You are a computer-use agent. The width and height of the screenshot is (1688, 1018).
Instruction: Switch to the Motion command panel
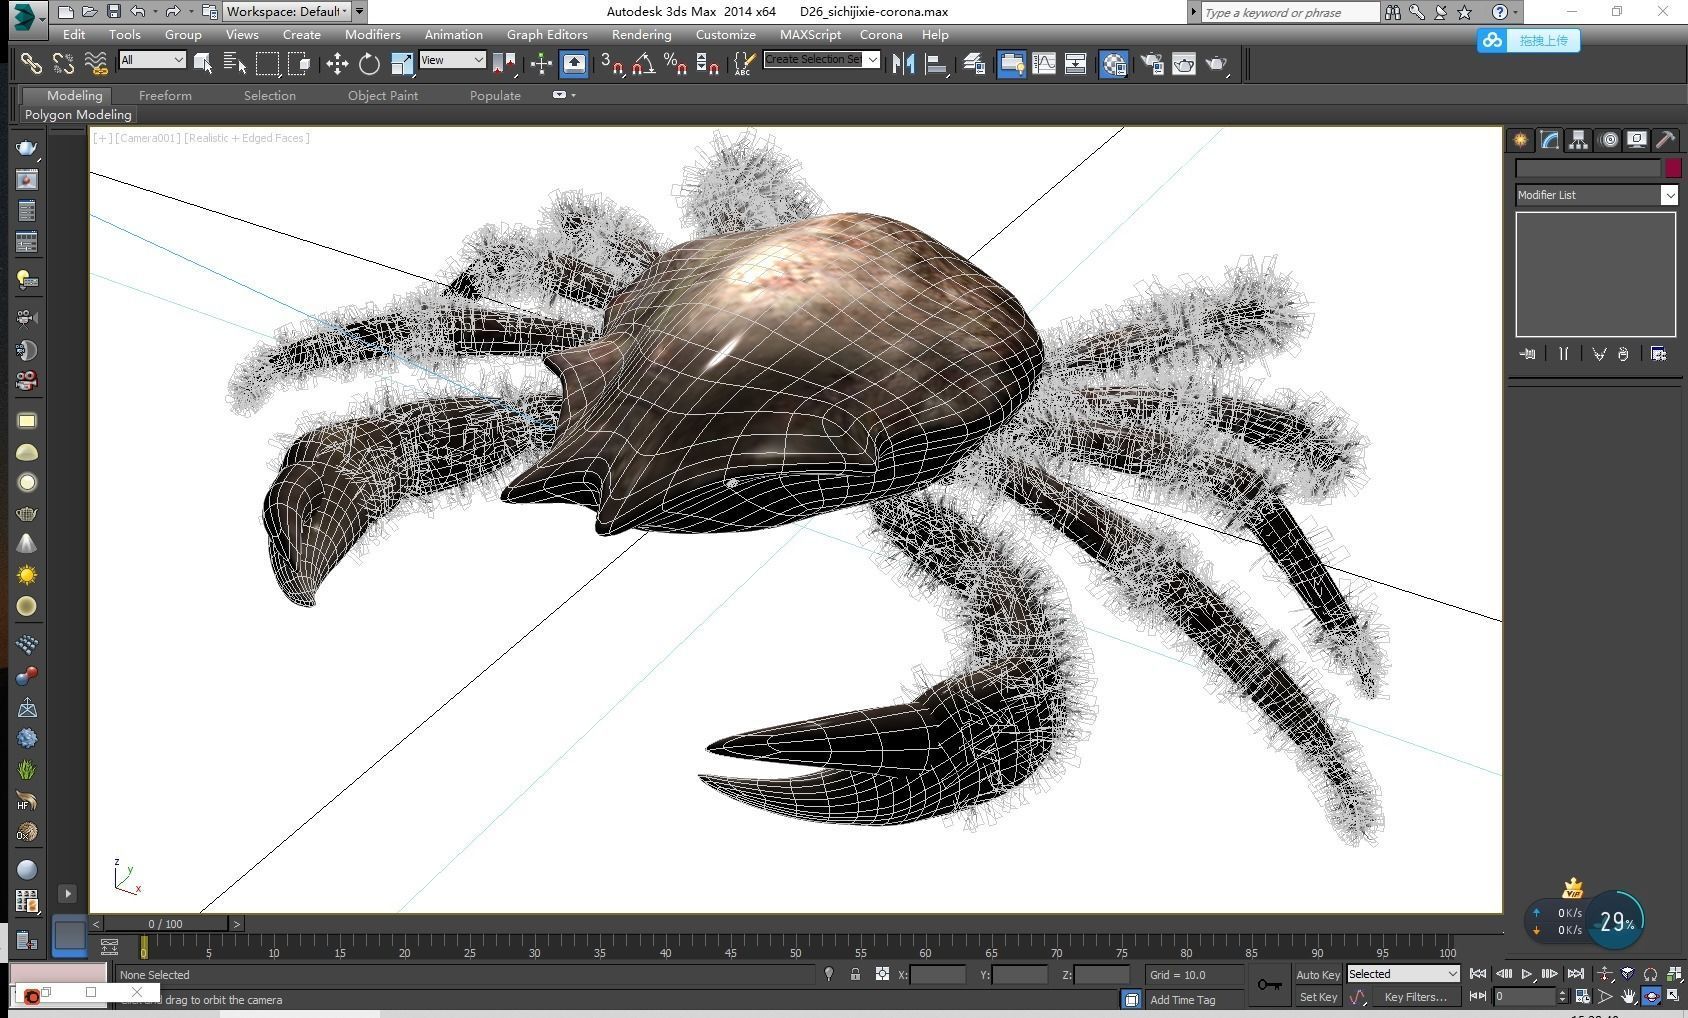(1608, 140)
